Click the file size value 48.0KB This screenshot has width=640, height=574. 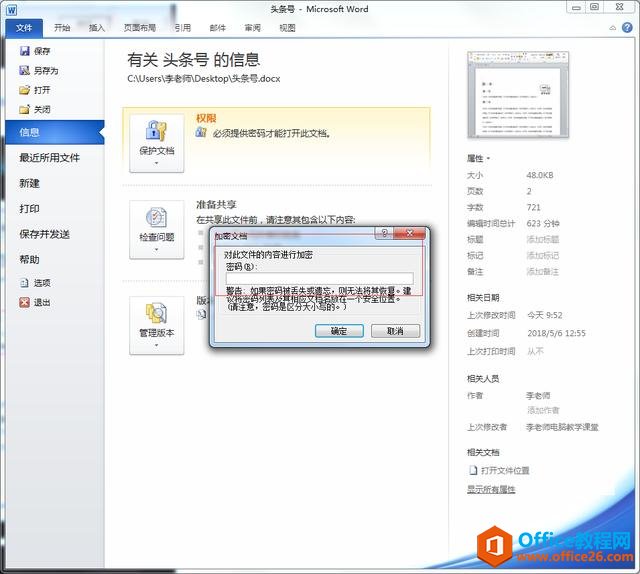click(x=540, y=175)
